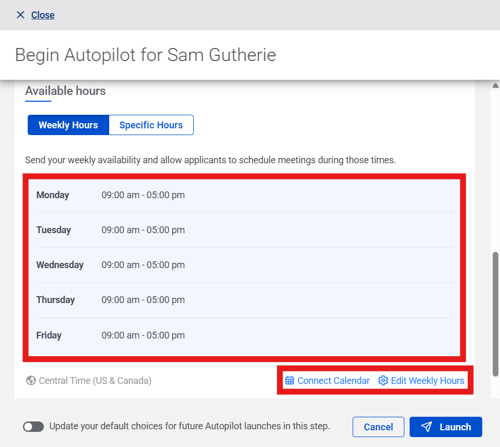This screenshot has width=500, height=447.
Task: Launch Autopilot with the Launch button
Action: pos(446,427)
